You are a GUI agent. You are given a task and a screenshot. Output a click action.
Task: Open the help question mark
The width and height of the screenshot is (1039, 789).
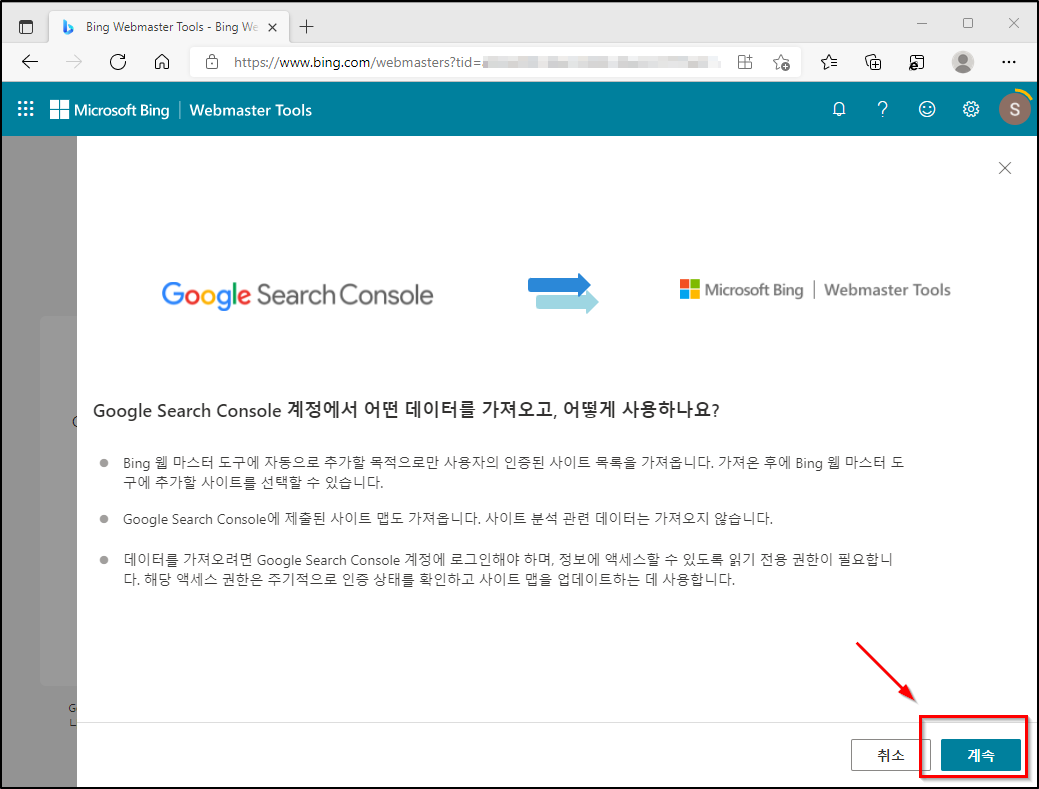882,109
